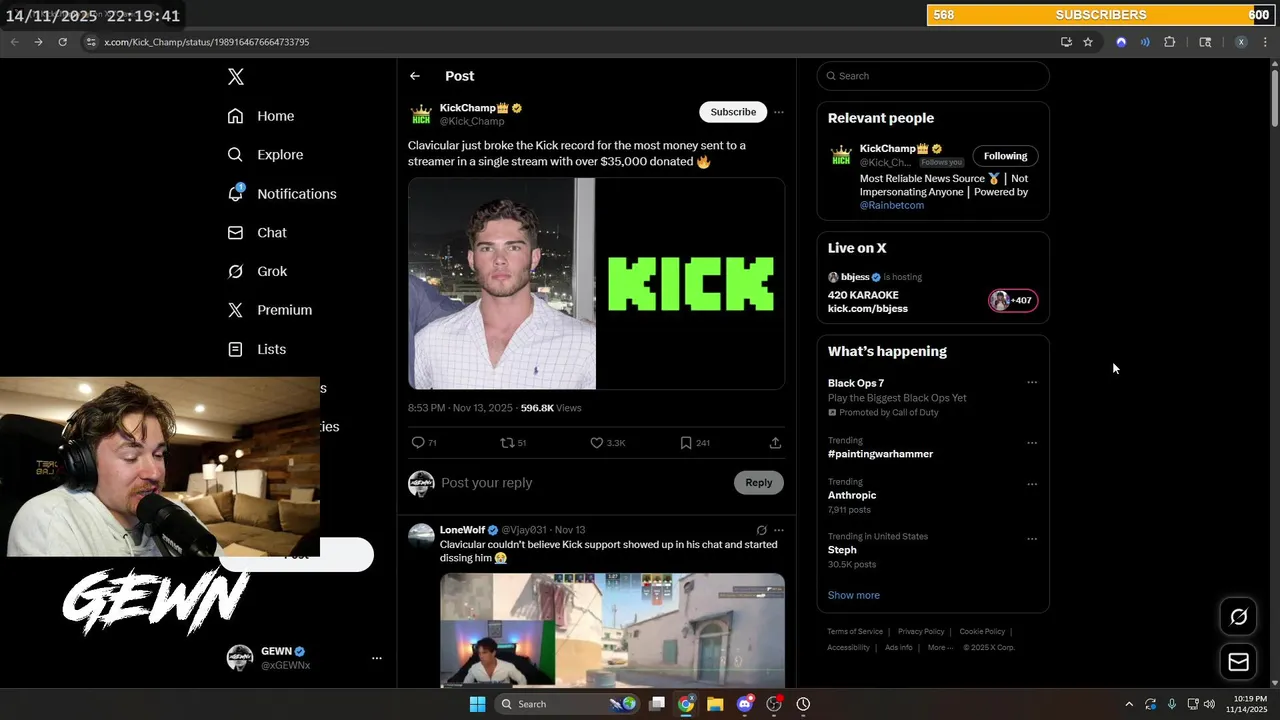Open the @Rainbetcom link in KickChamp's bio

(892, 205)
